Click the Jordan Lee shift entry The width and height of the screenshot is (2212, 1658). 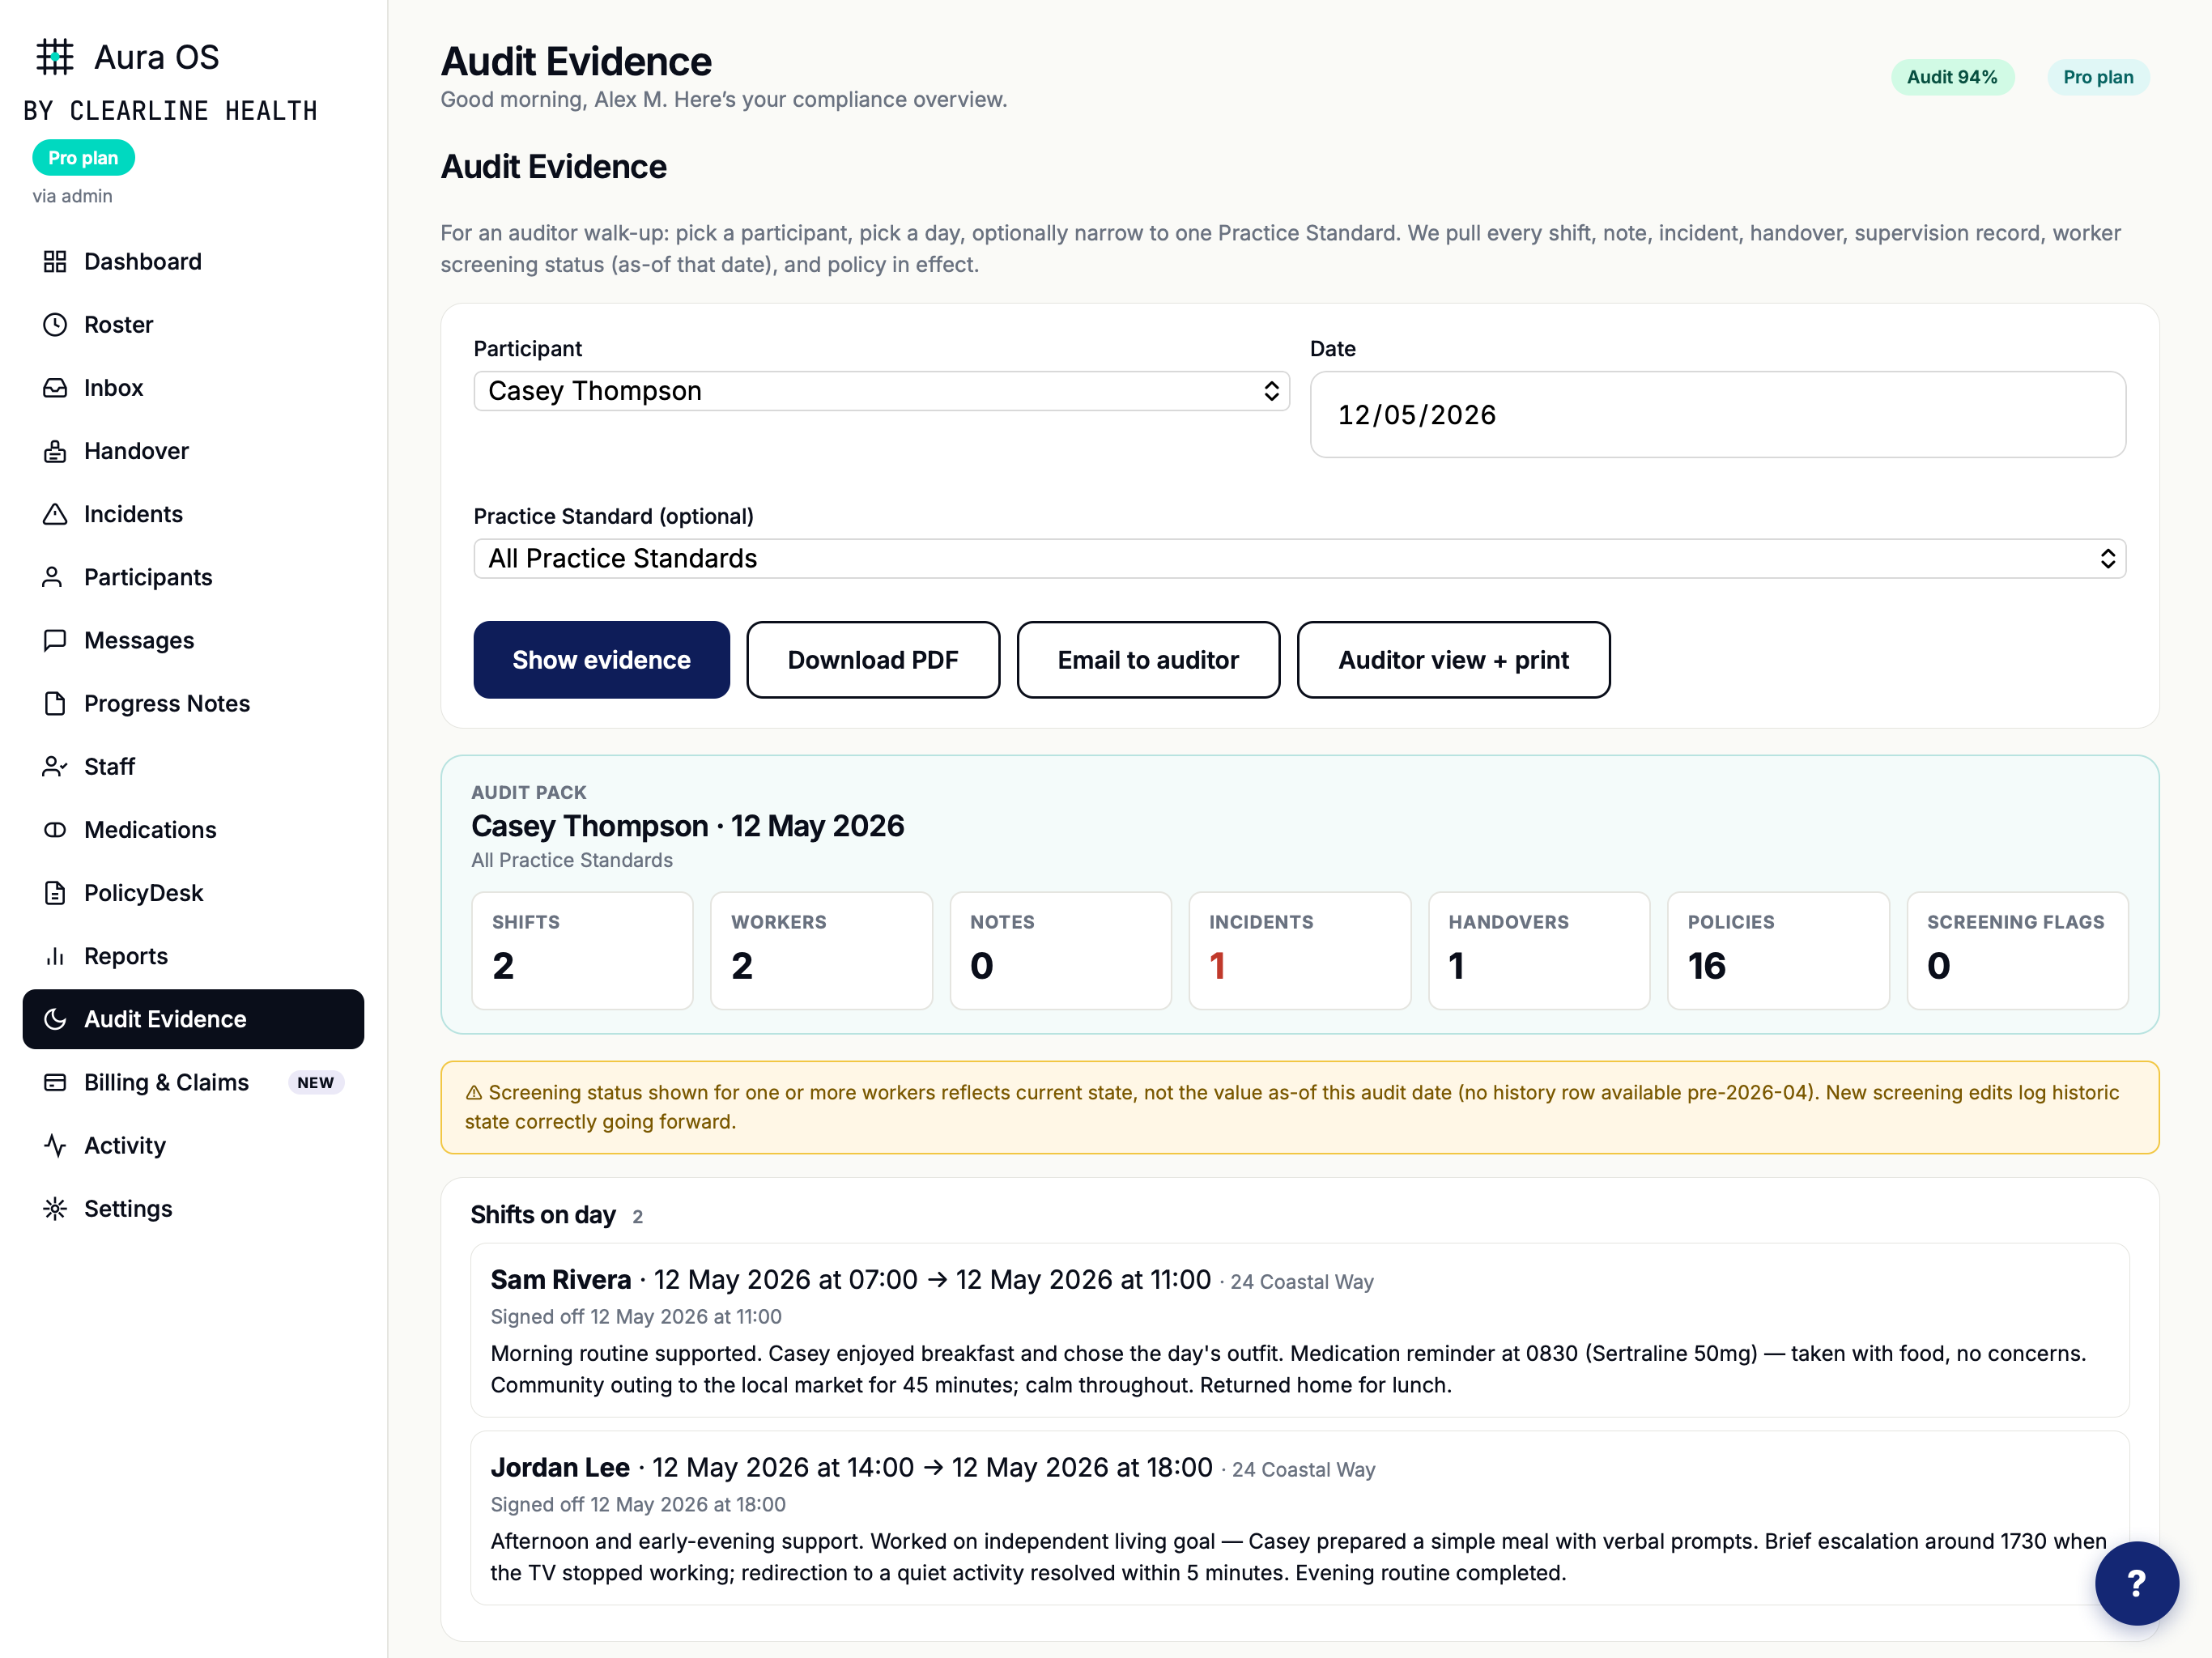[1299, 1518]
